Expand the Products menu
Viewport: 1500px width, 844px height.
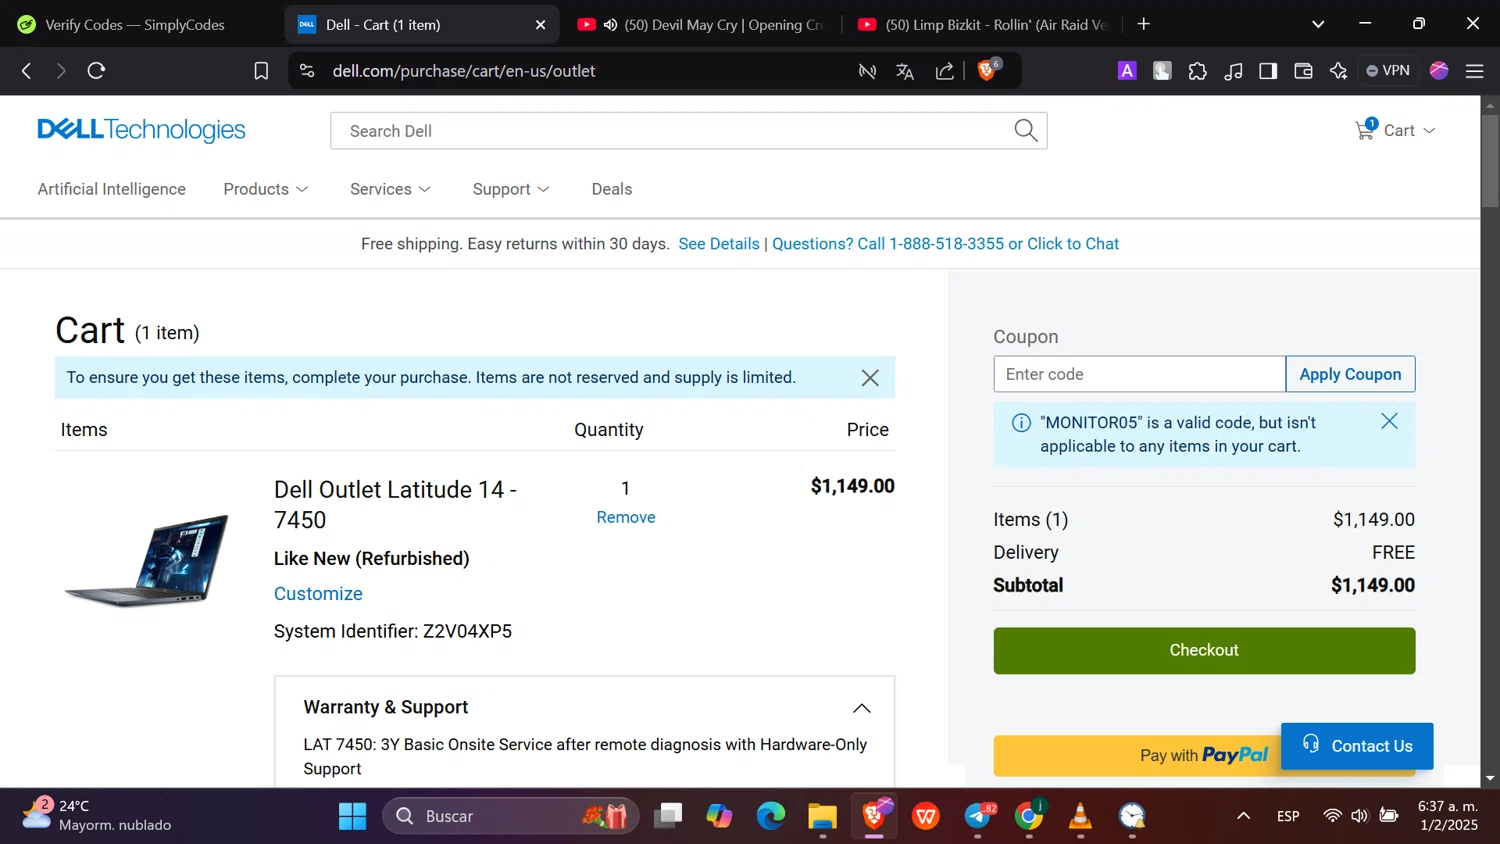tap(266, 189)
